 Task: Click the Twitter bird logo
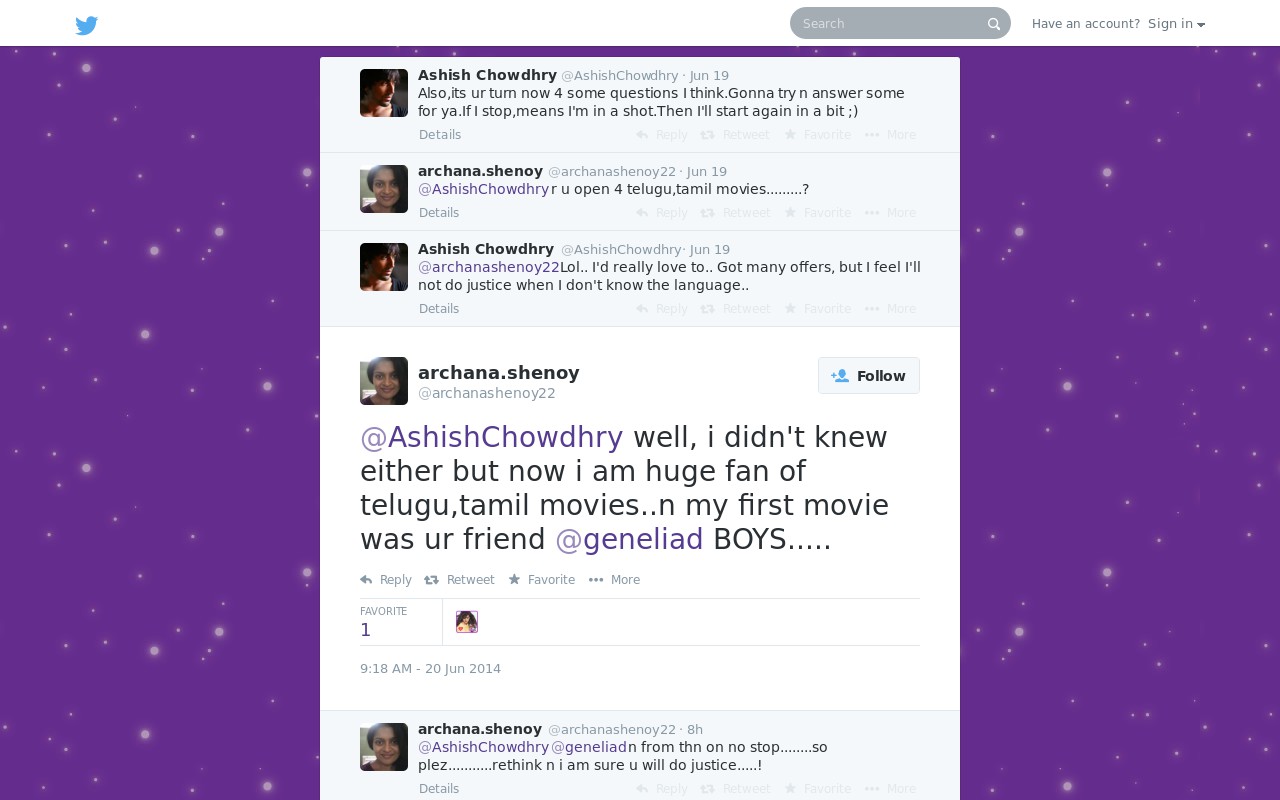point(87,25)
